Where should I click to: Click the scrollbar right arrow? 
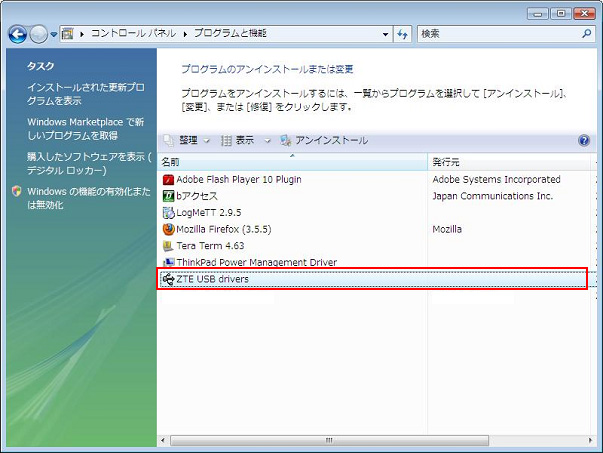(590, 440)
